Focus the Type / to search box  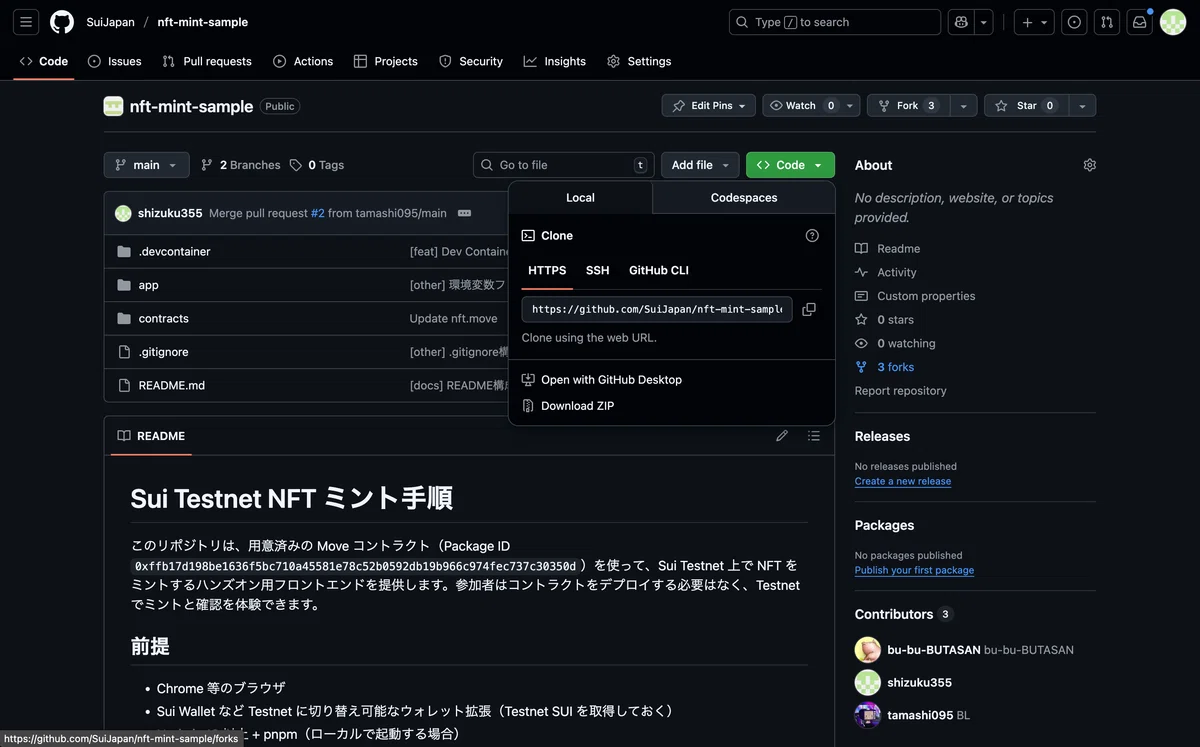835,22
